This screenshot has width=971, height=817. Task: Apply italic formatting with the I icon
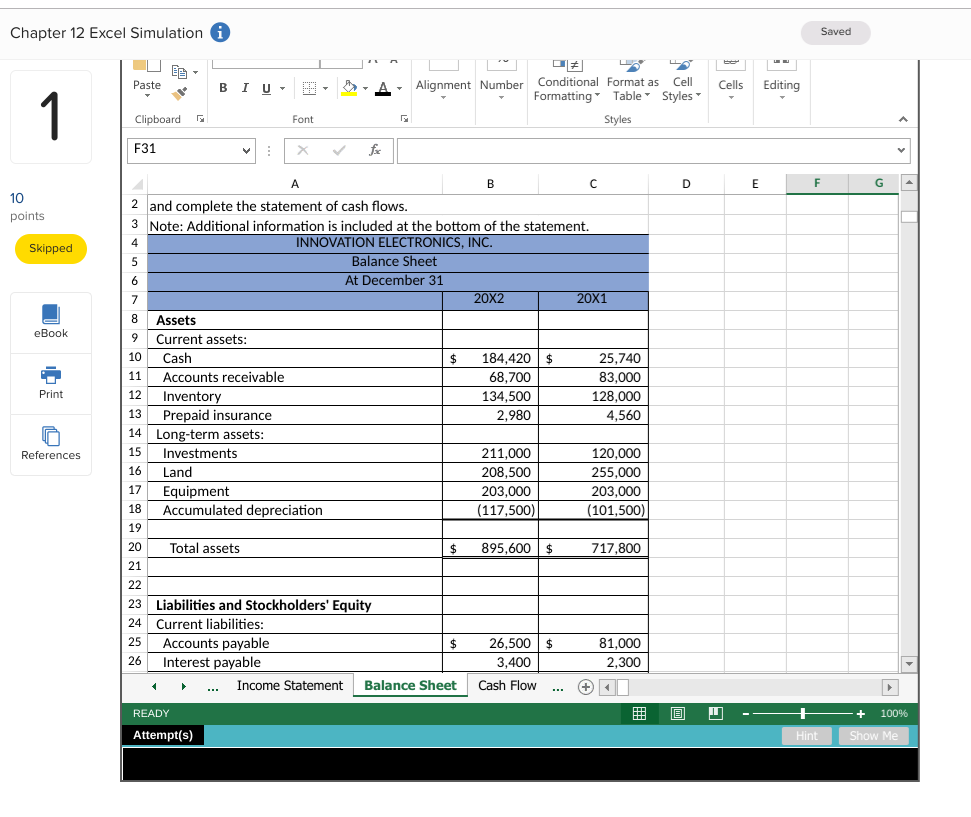pos(244,87)
